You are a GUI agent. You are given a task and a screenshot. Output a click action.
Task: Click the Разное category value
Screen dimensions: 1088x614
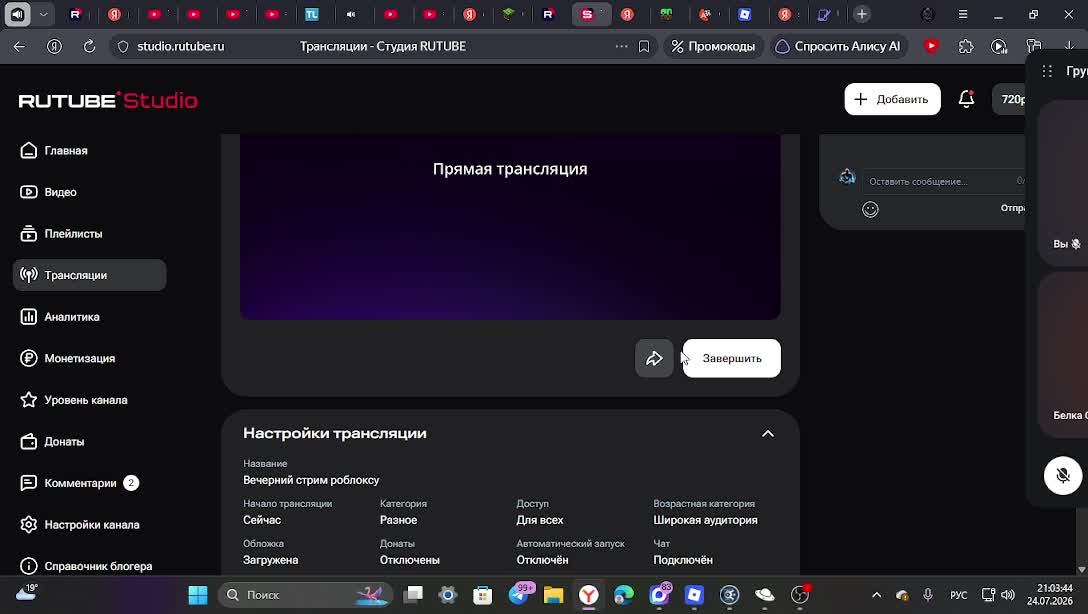tap(398, 520)
